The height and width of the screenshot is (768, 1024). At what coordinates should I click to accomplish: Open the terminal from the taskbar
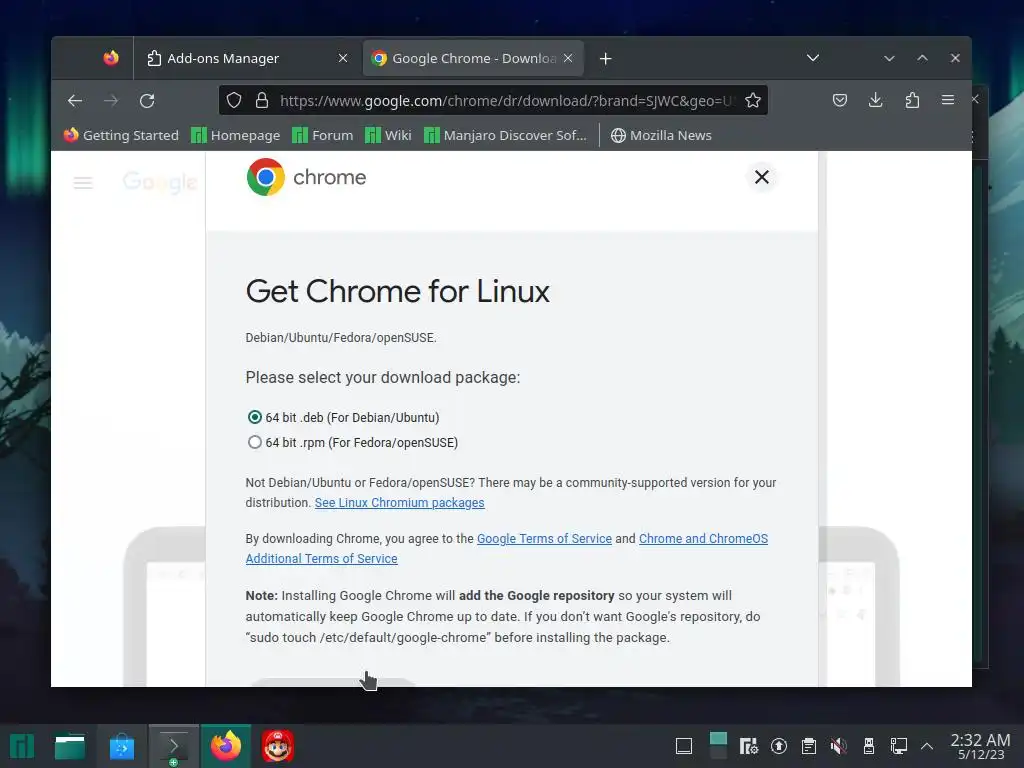pos(174,746)
